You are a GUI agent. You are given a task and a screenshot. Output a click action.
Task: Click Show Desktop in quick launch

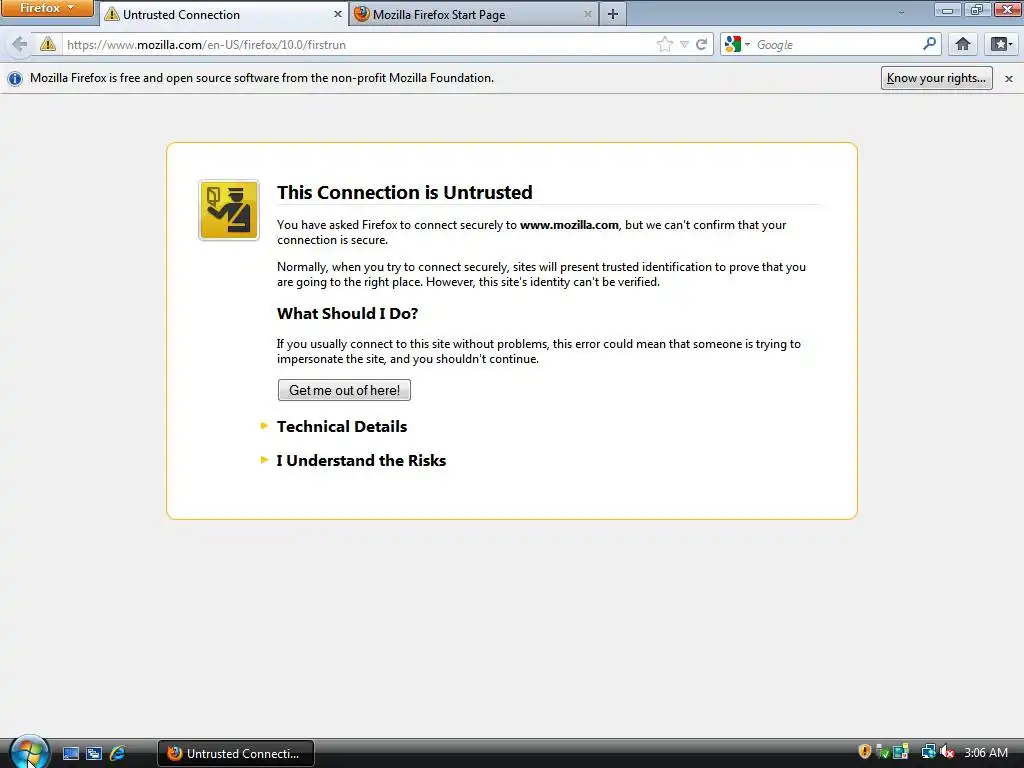coord(71,753)
